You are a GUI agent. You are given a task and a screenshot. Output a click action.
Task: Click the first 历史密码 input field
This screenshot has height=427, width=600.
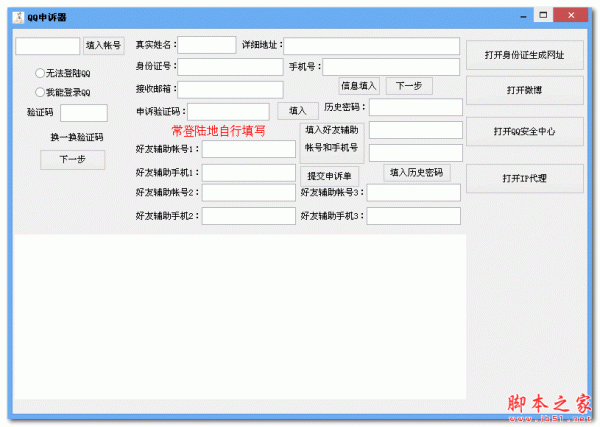click(416, 107)
